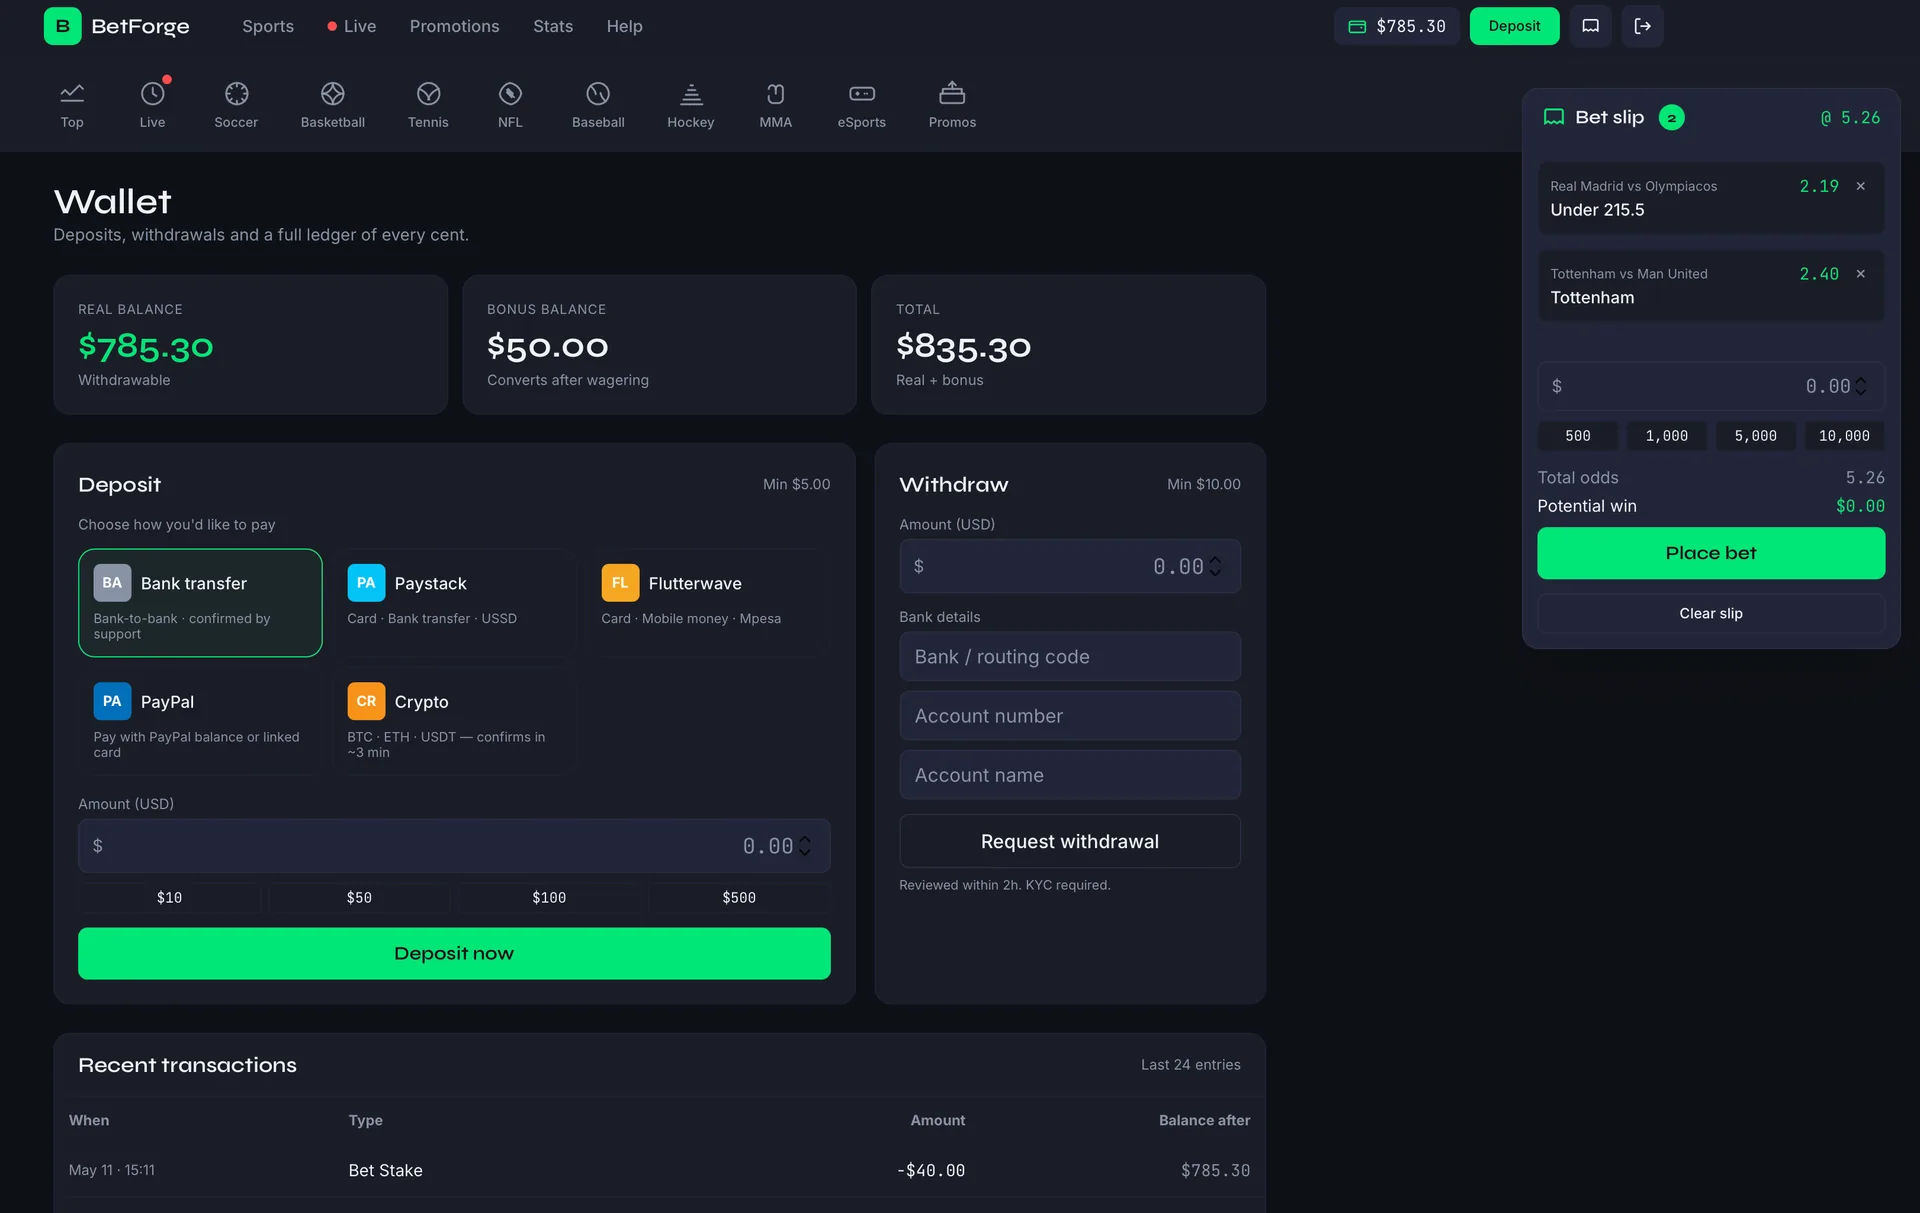The height and width of the screenshot is (1213, 1920).
Task: Adjust the bet slip stake stepper
Action: coord(1860,386)
